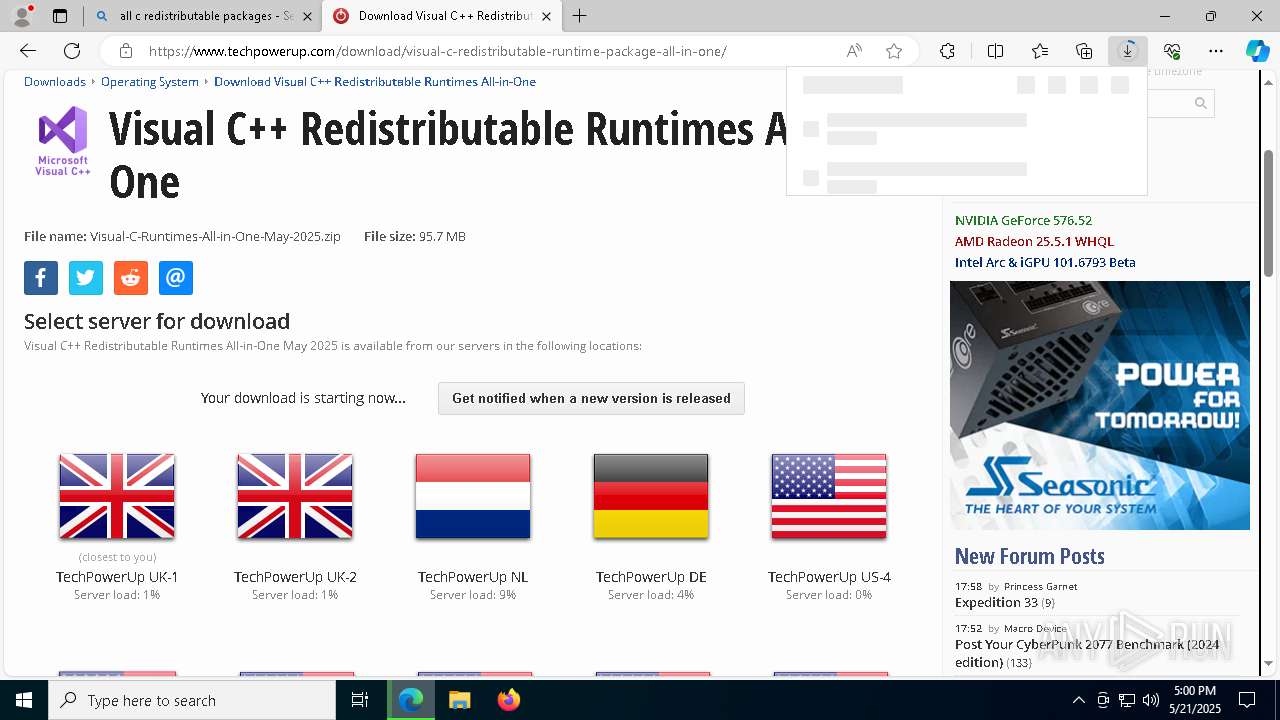Open browser Extensions menu
This screenshot has height=720, width=1280.
click(x=947, y=51)
